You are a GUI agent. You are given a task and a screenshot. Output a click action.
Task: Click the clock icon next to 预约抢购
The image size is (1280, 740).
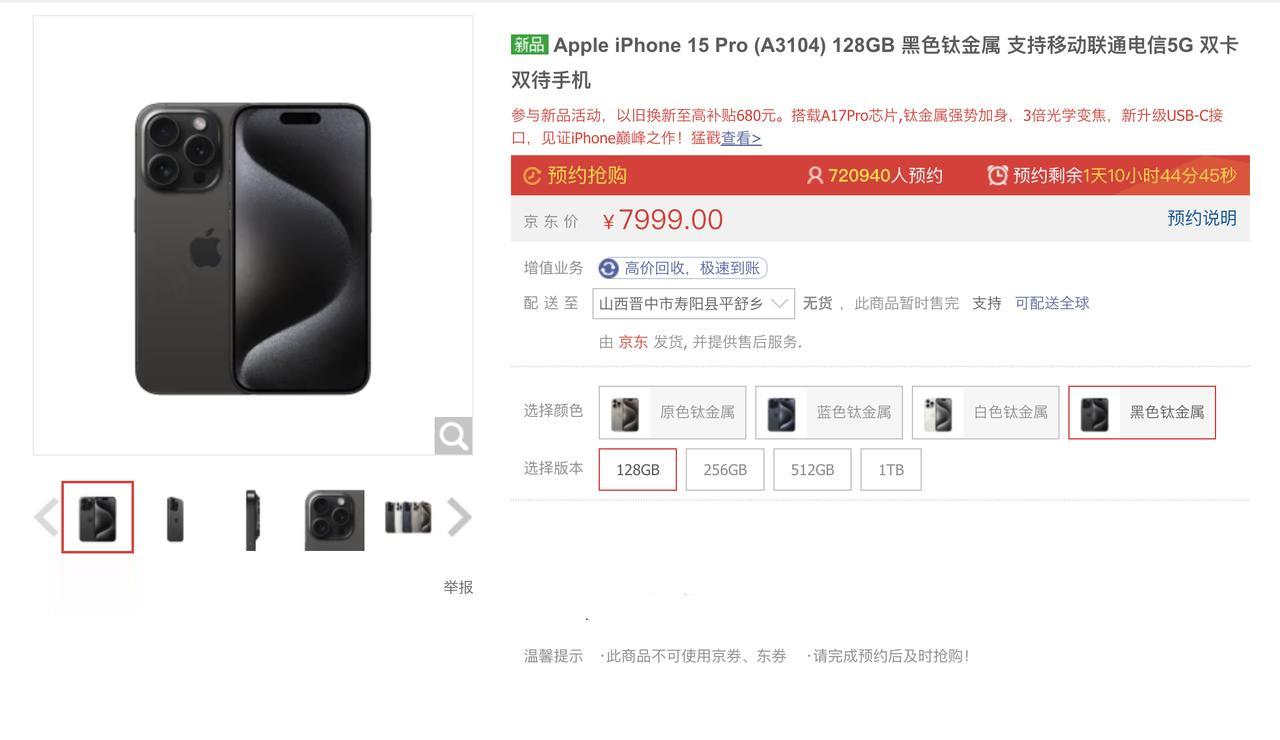tap(532, 176)
